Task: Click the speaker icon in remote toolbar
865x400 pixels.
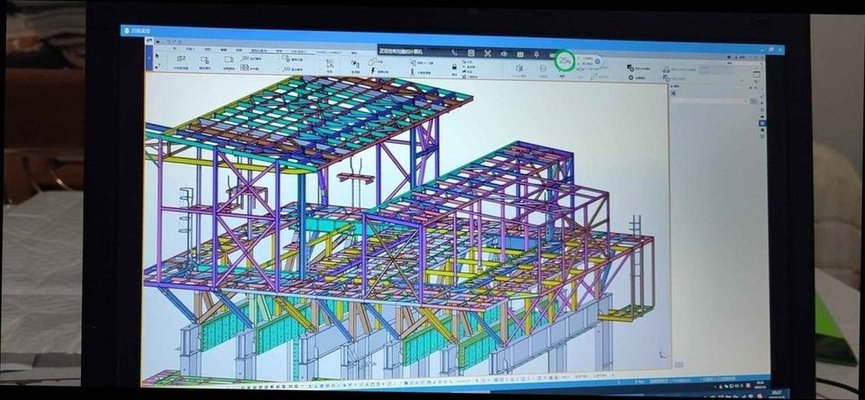Action: (x=503, y=53)
